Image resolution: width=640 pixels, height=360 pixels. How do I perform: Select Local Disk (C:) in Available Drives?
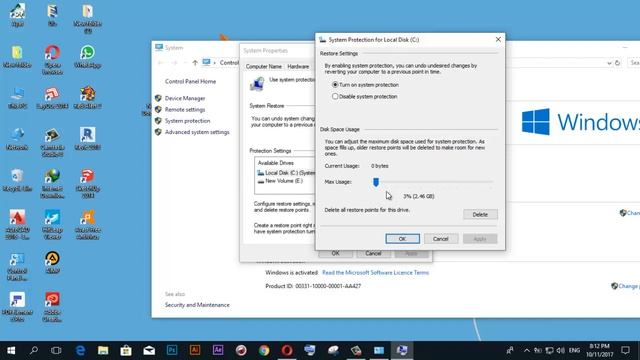tap(286, 173)
